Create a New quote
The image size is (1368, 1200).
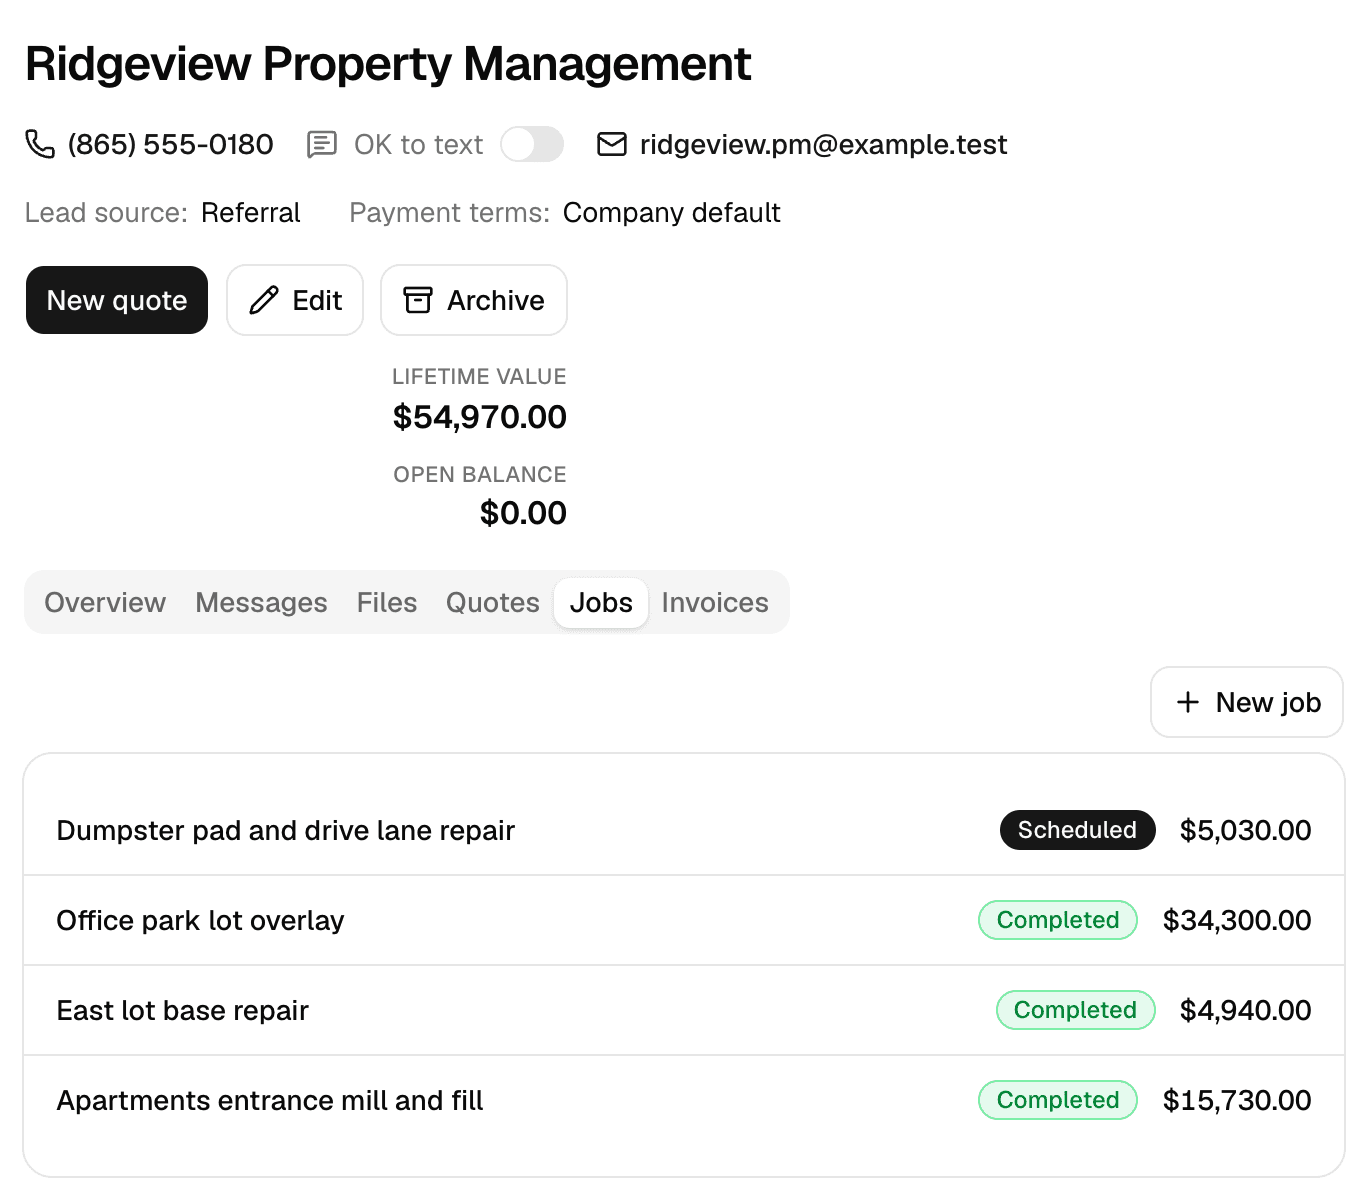coord(117,300)
